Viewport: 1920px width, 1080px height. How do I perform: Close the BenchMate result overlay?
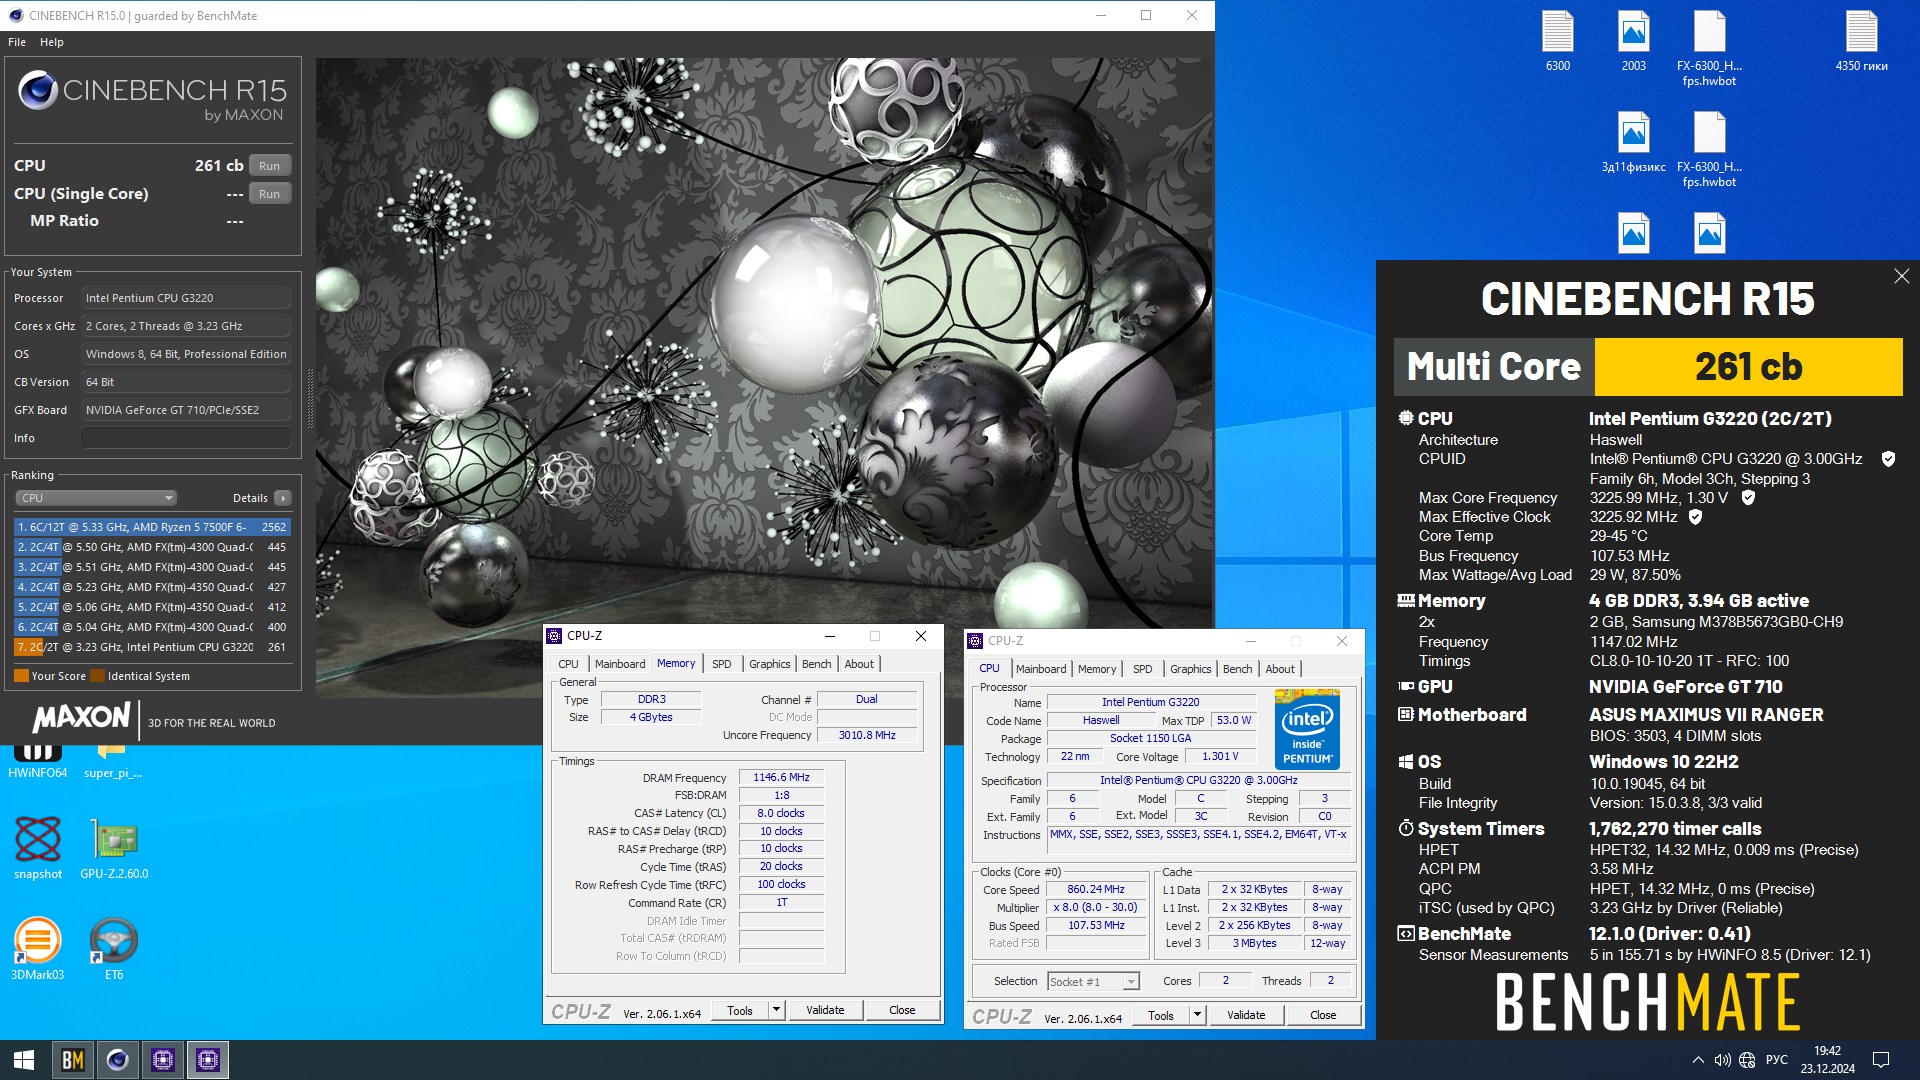click(x=1901, y=276)
